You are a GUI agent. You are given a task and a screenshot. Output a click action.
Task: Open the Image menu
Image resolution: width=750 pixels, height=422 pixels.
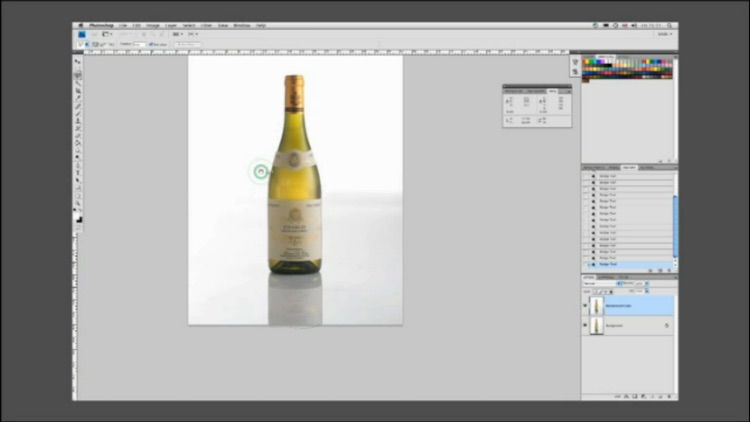coord(153,25)
